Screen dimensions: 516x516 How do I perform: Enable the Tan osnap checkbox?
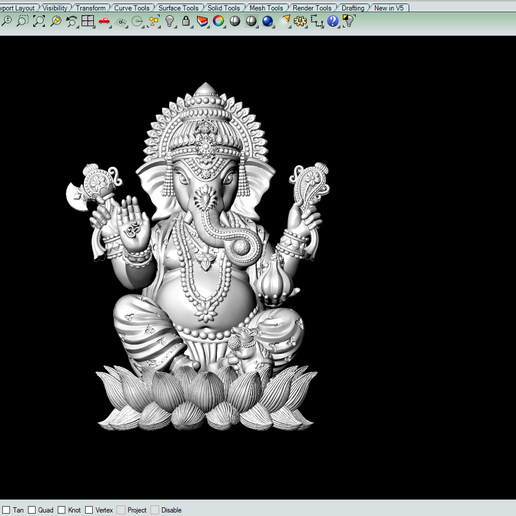pyautogui.click(x=6, y=510)
